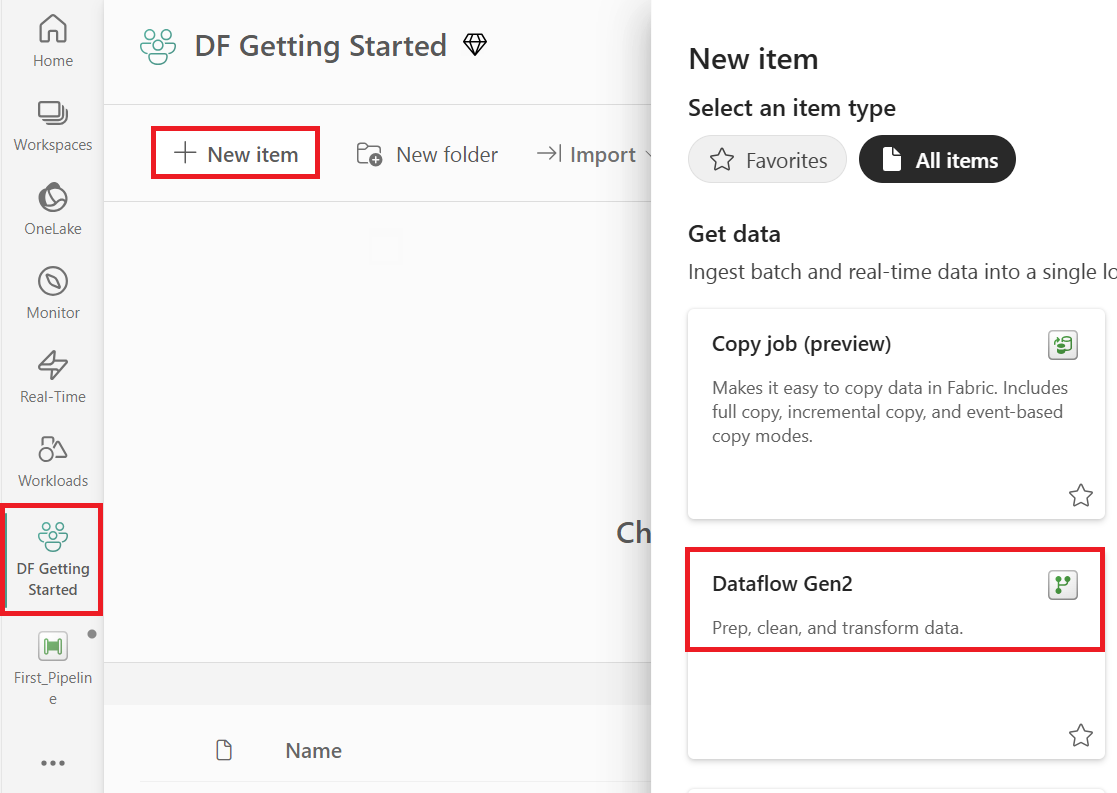Click the diamond icon next to workspace title
Screen dimensions: 1117x793
point(475,44)
